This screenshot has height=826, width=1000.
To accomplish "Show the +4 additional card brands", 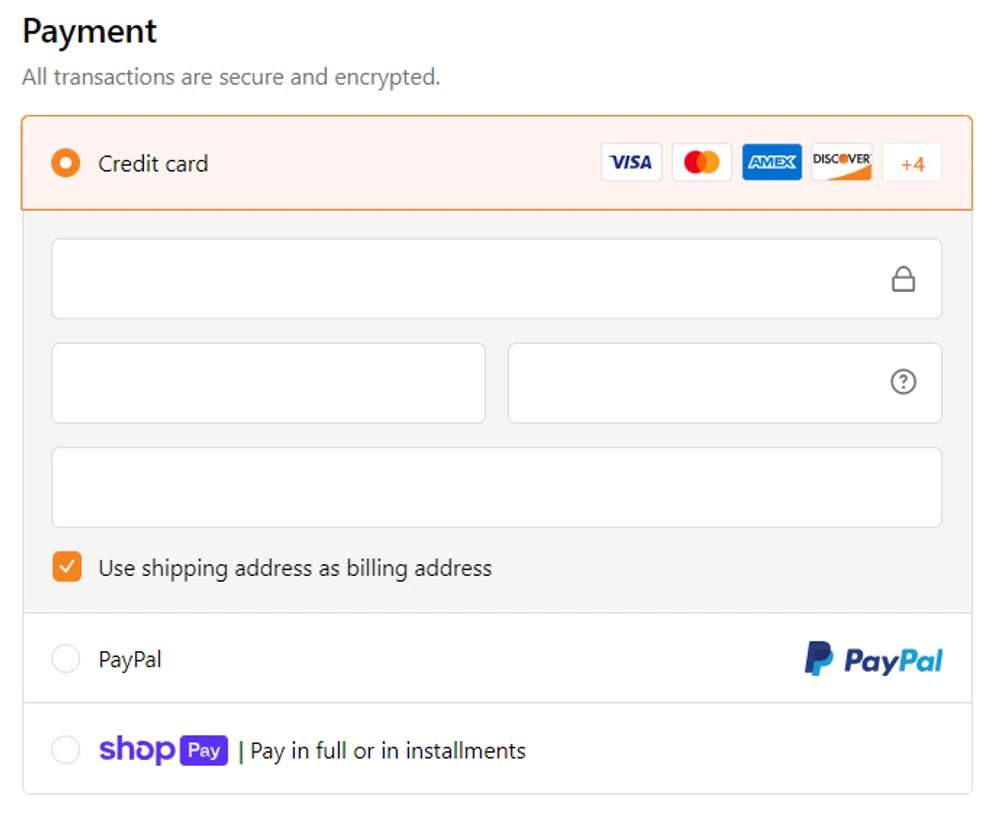I will coord(912,163).
